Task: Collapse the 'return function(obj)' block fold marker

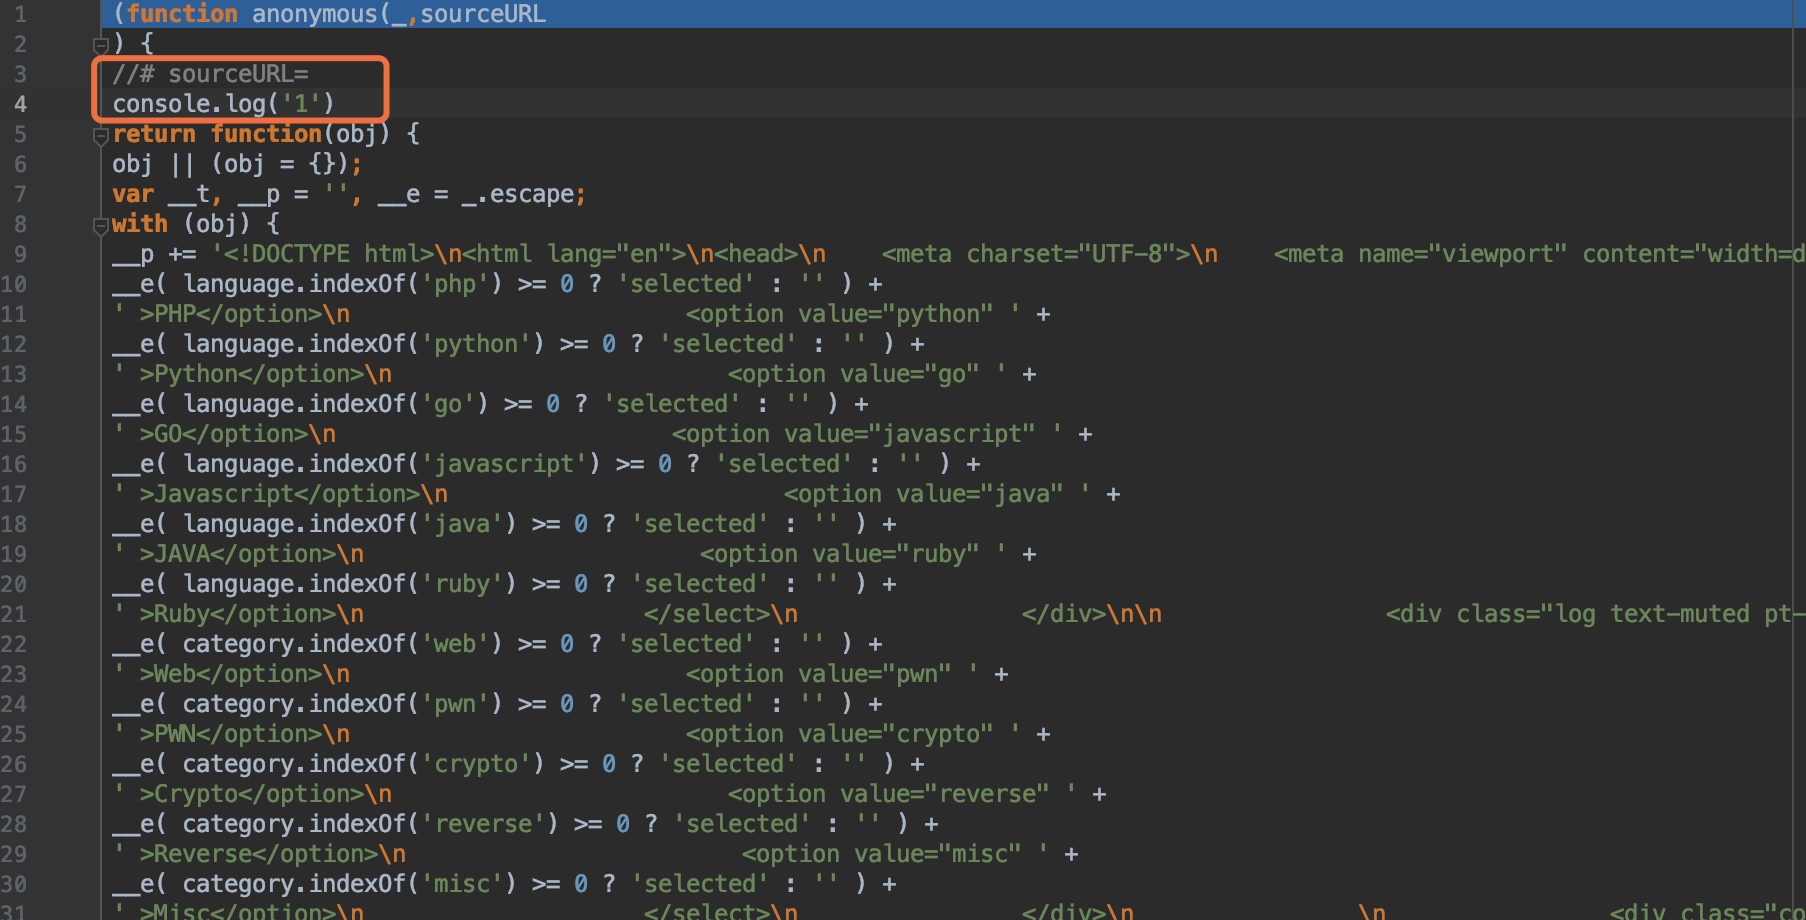Action: pyautogui.click(x=100, y=135)
